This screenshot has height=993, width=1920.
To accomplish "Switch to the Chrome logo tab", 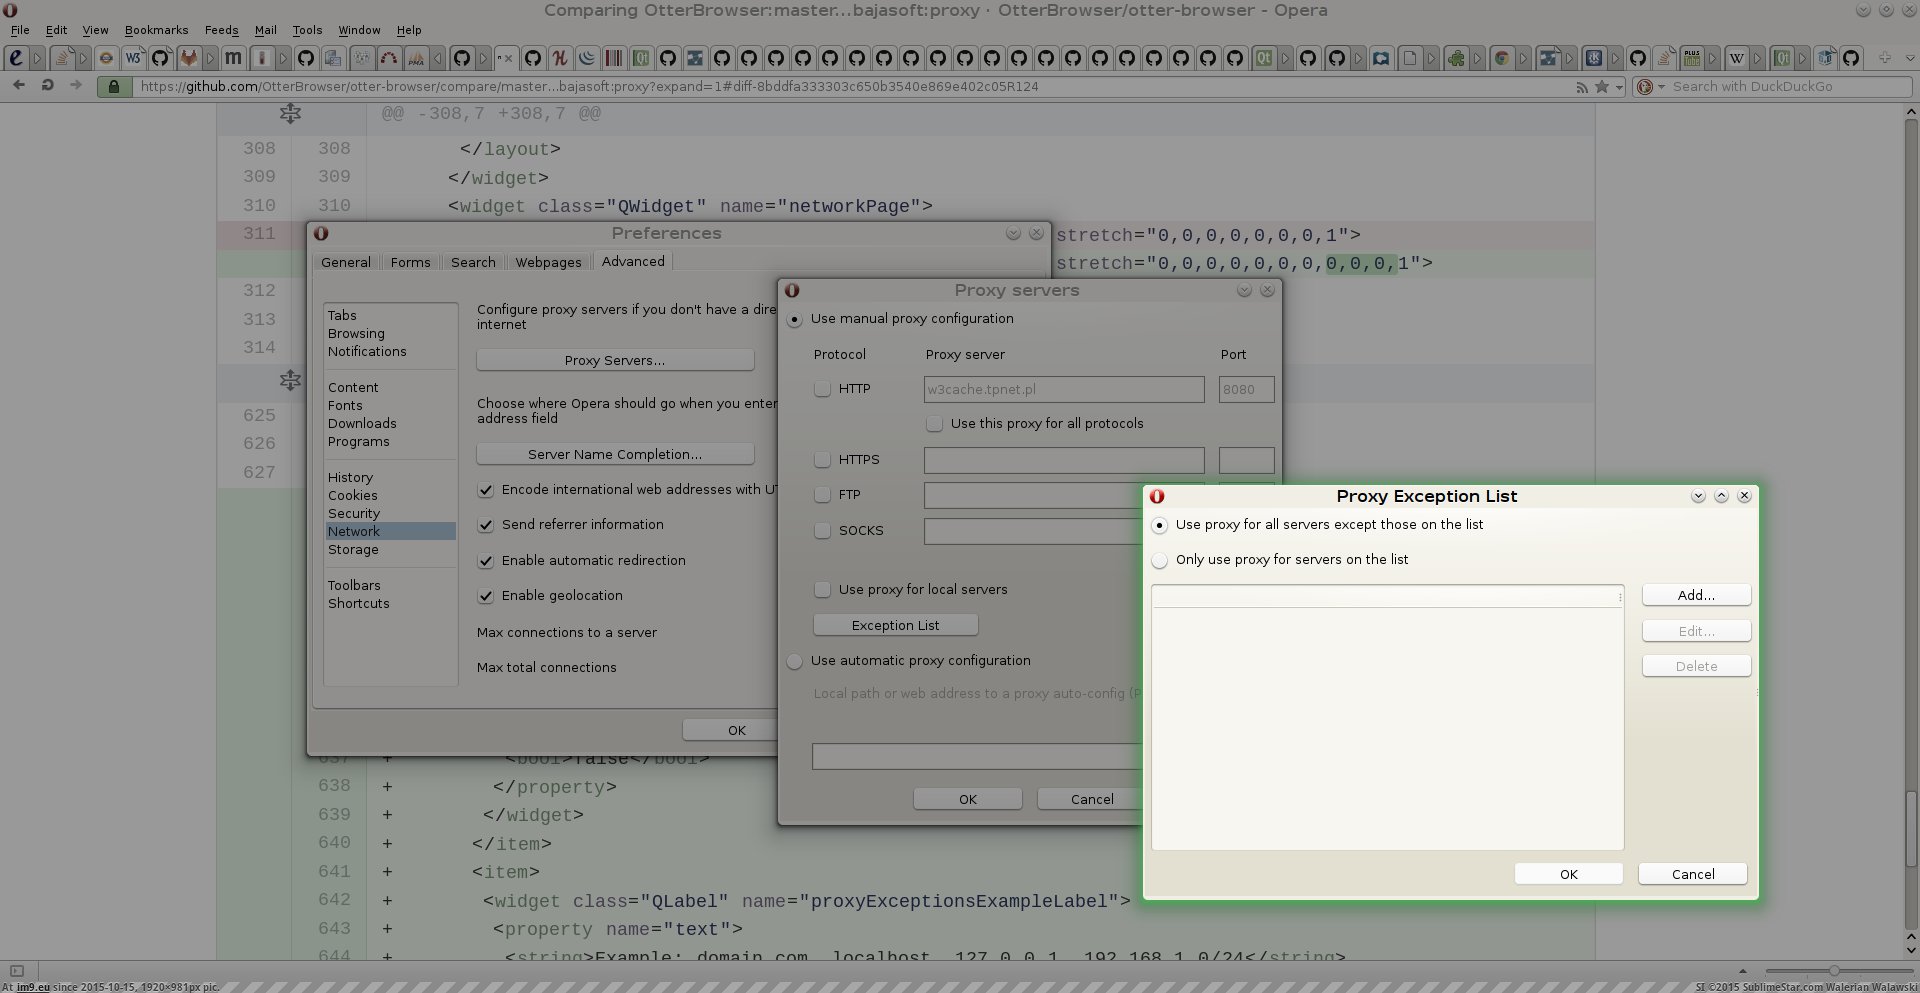I will click(1500, 58).
